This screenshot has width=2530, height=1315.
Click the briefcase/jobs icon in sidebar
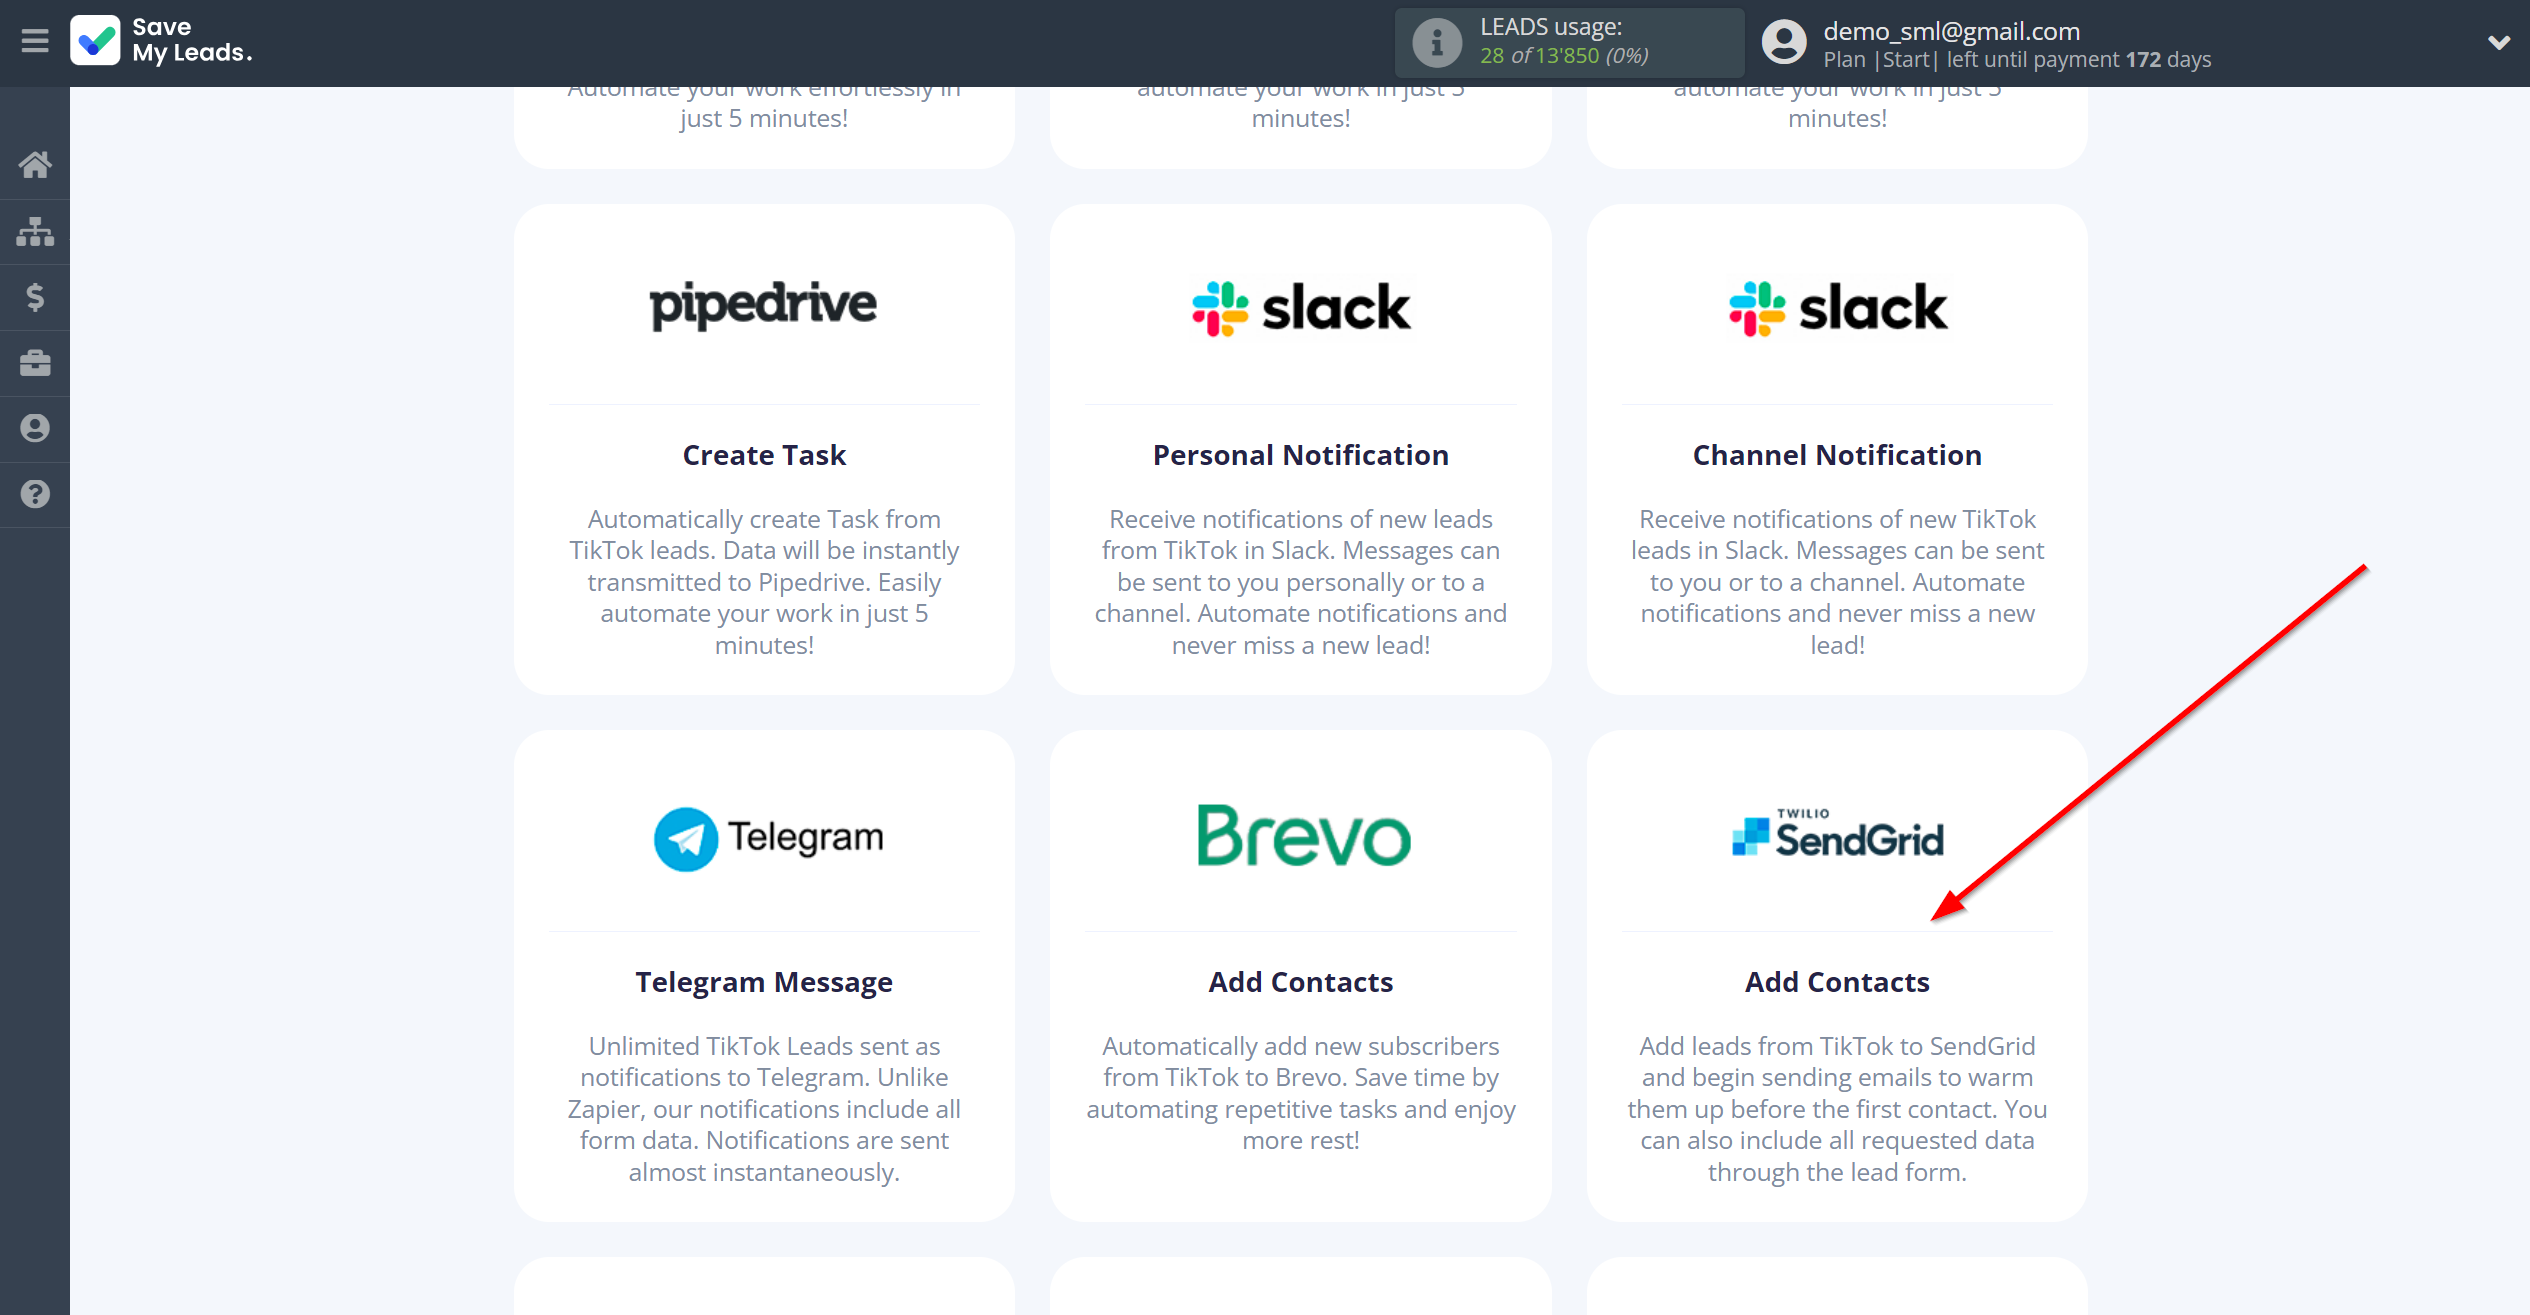click(x=35, y=363)
